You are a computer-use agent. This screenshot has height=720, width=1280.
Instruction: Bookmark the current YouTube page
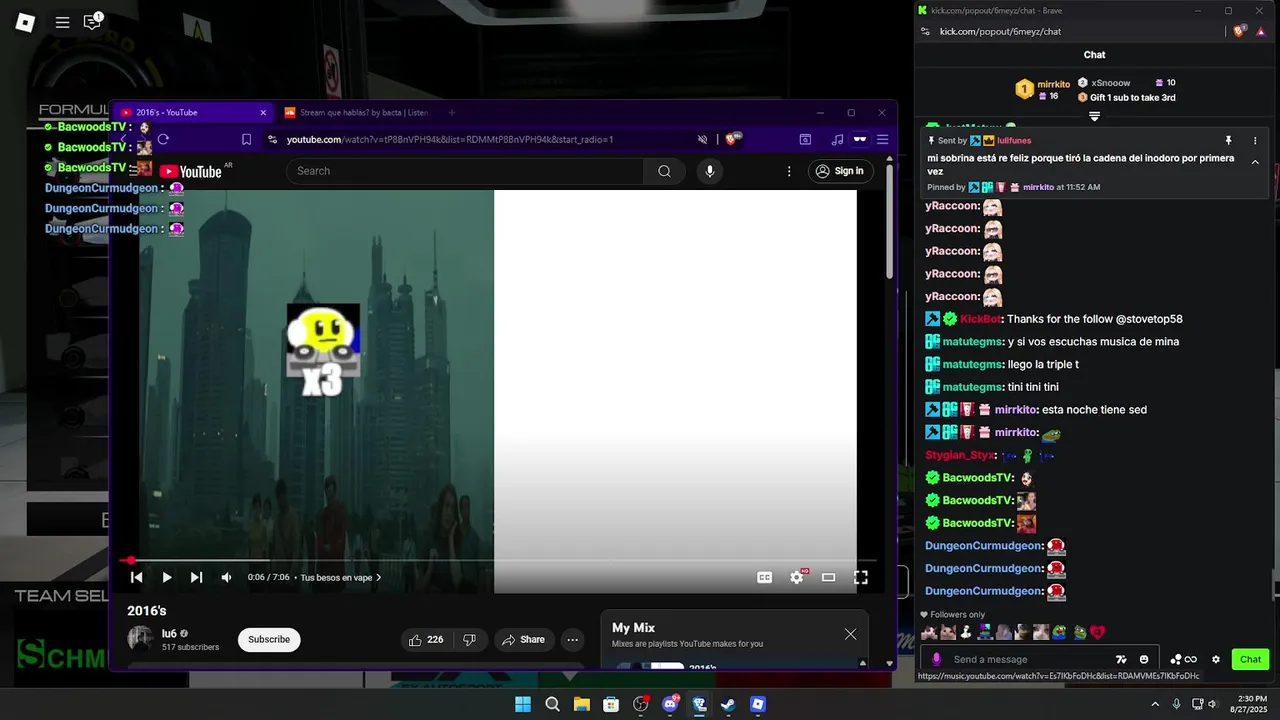(x=246, y=139)
